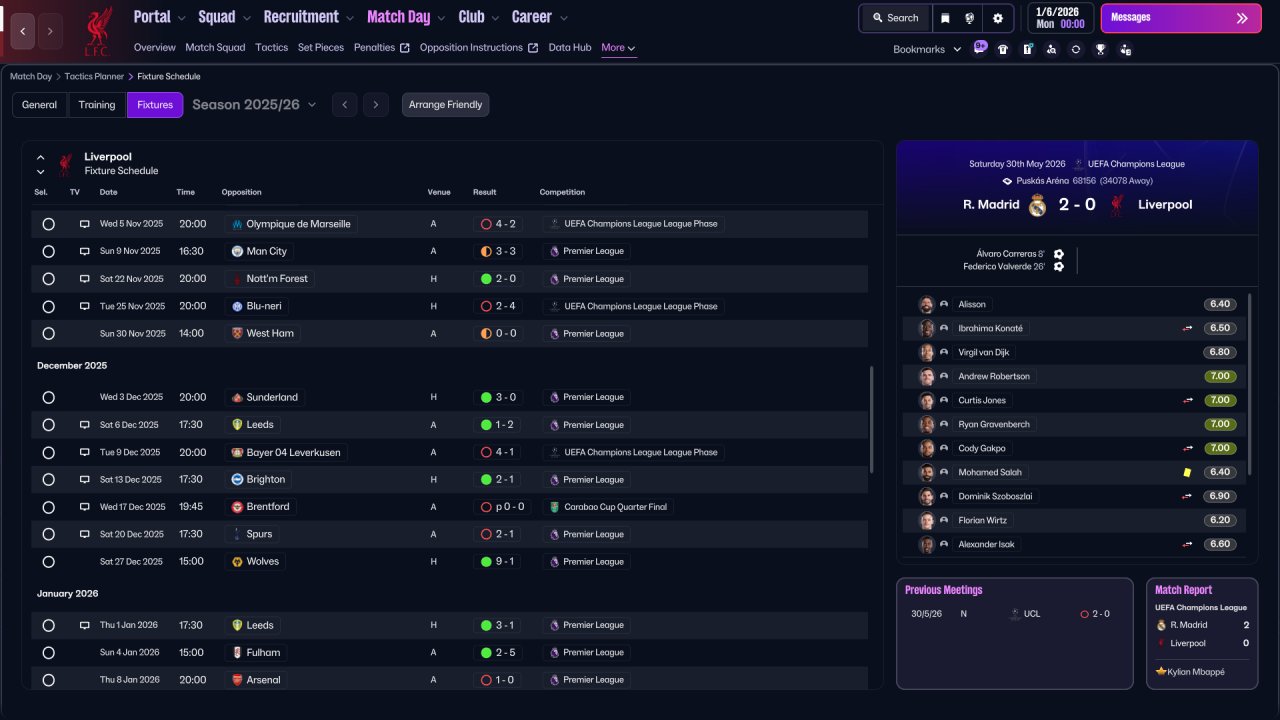Select the Sunderland fixture radio button
Screen dimensions: 1280x720
(x=48, y=397)
